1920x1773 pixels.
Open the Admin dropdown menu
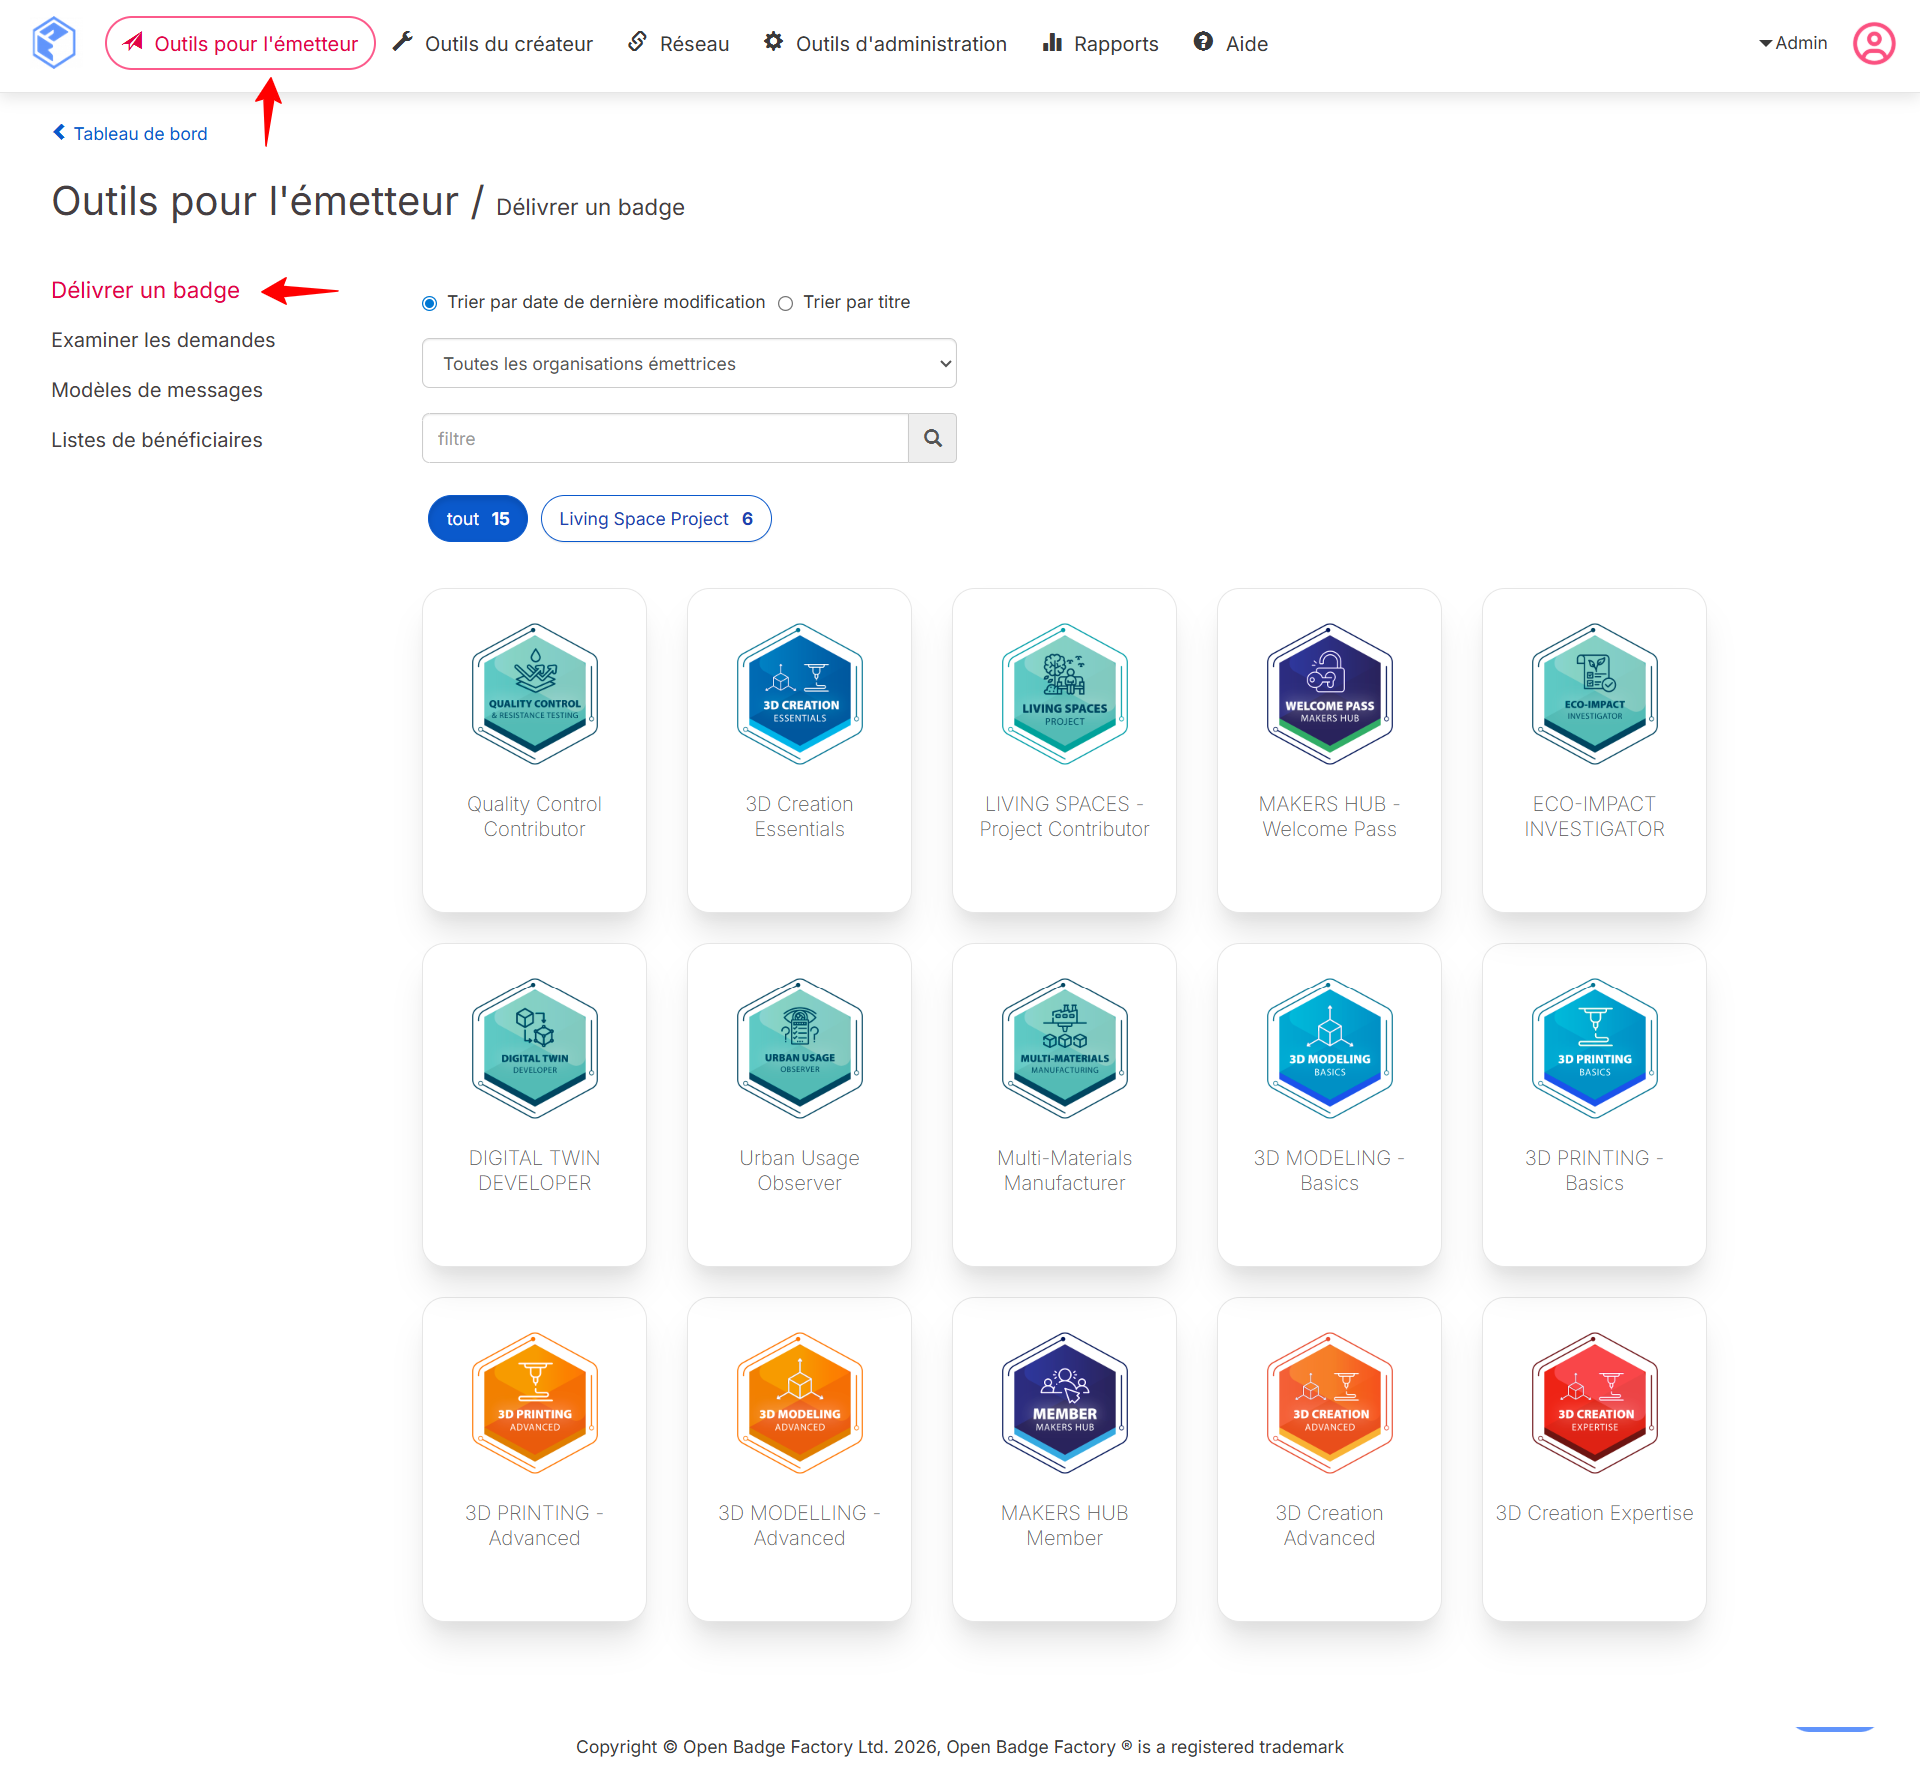1793,43
